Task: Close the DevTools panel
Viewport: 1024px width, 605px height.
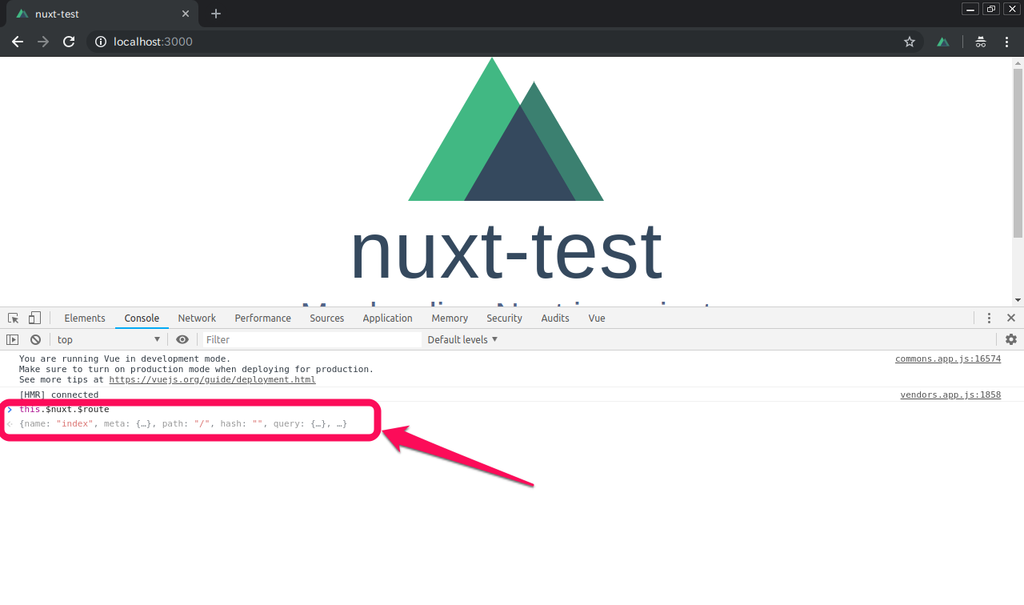Action: pos(1011,318)
